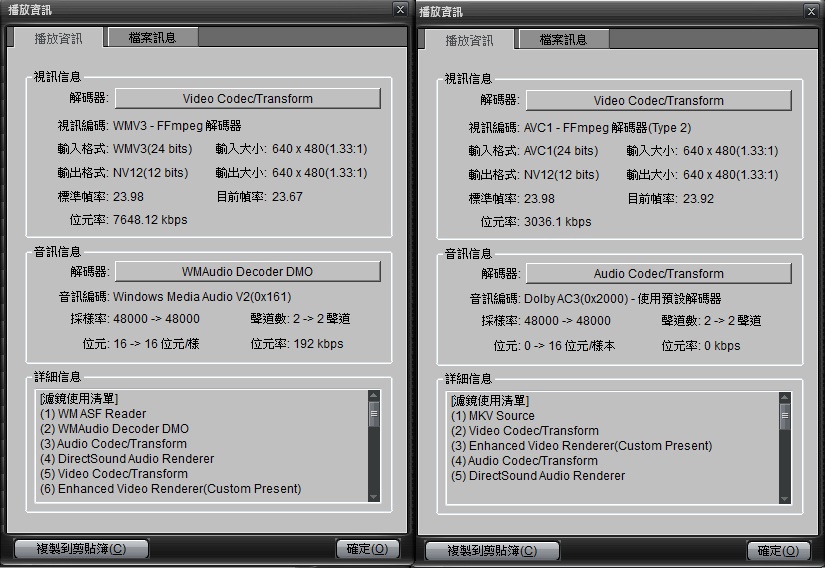Confirm right dialog with 確定 button

point(778,551)
